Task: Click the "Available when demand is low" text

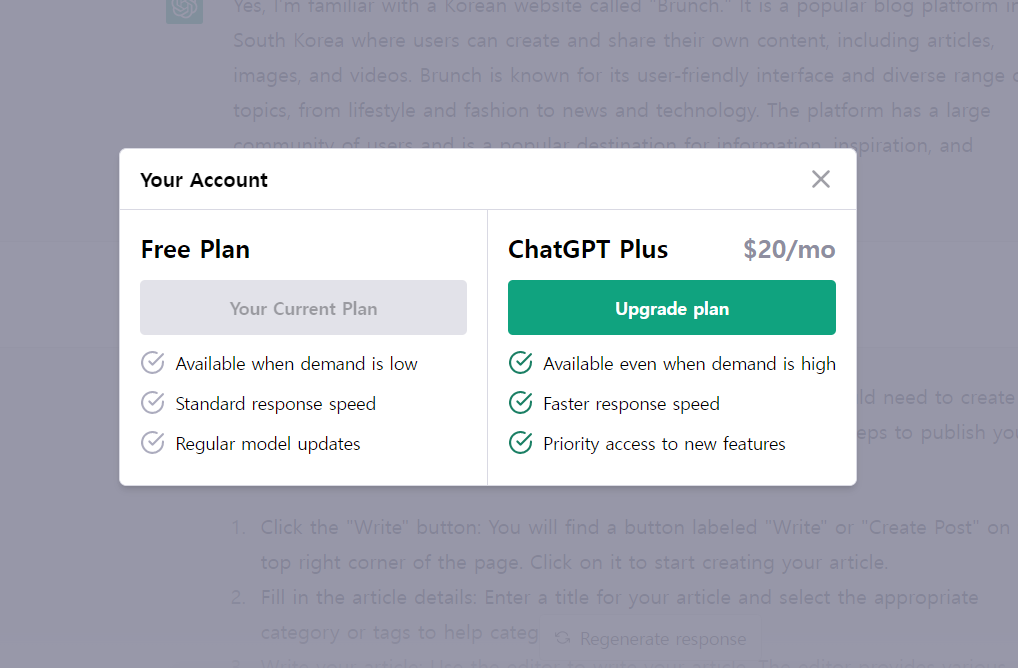Action: tap(296, 364)
